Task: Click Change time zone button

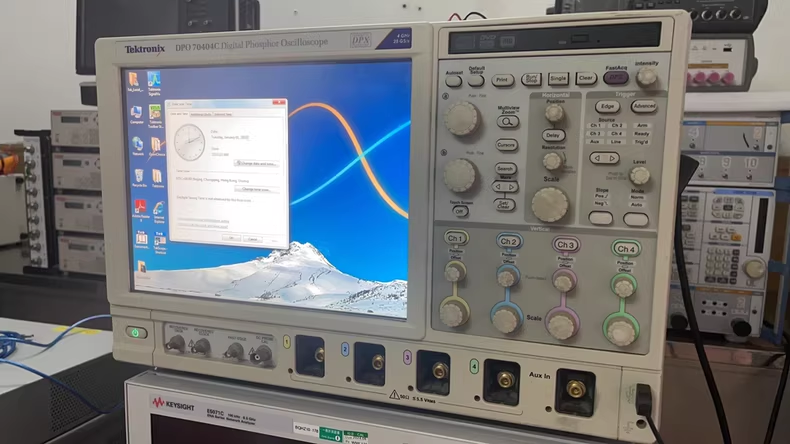Action: [256, 189]
